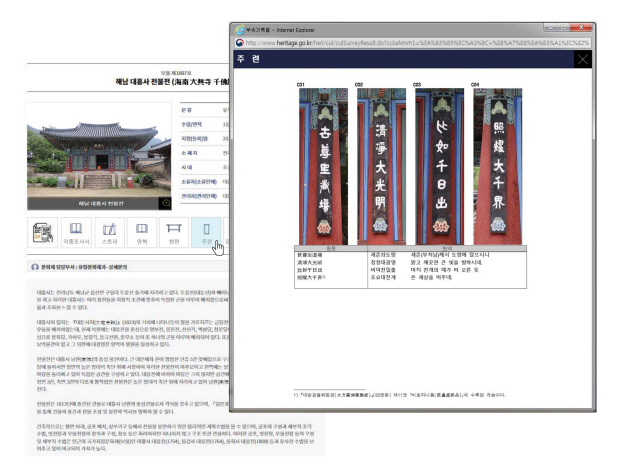Click the 004 label above the fourth photo

click(x=475, y=85)
